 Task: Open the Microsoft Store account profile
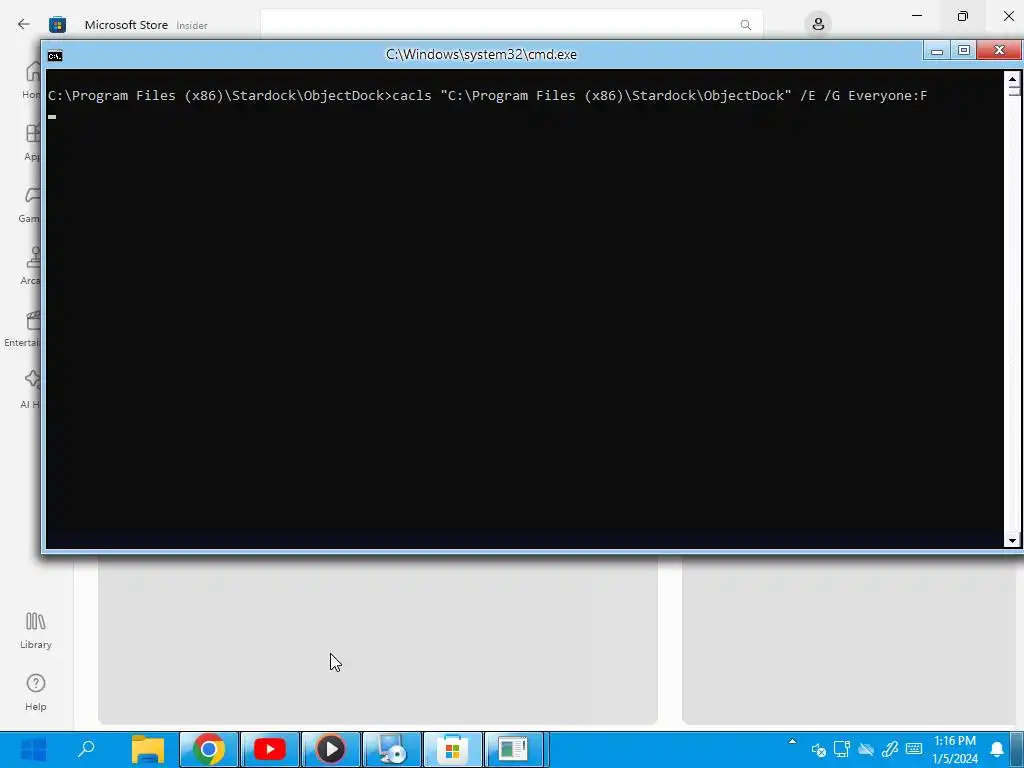818,25
